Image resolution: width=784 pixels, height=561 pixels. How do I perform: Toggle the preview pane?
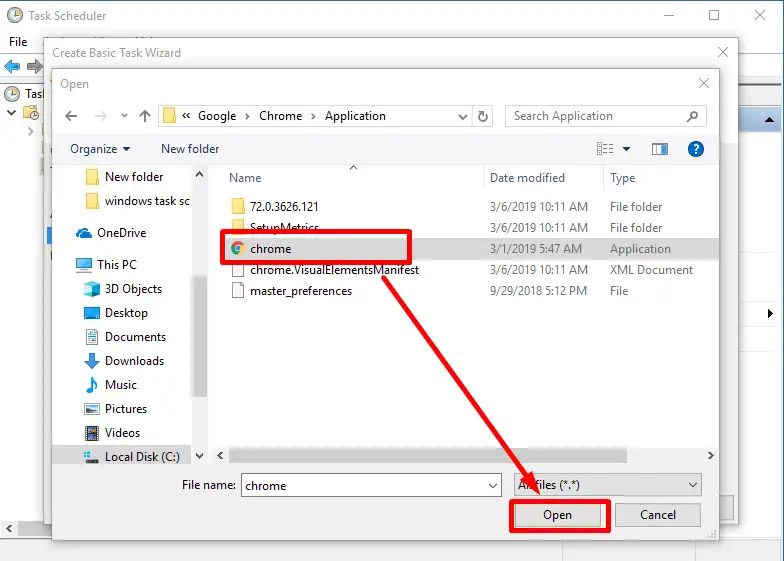click(x=660, y=149)
